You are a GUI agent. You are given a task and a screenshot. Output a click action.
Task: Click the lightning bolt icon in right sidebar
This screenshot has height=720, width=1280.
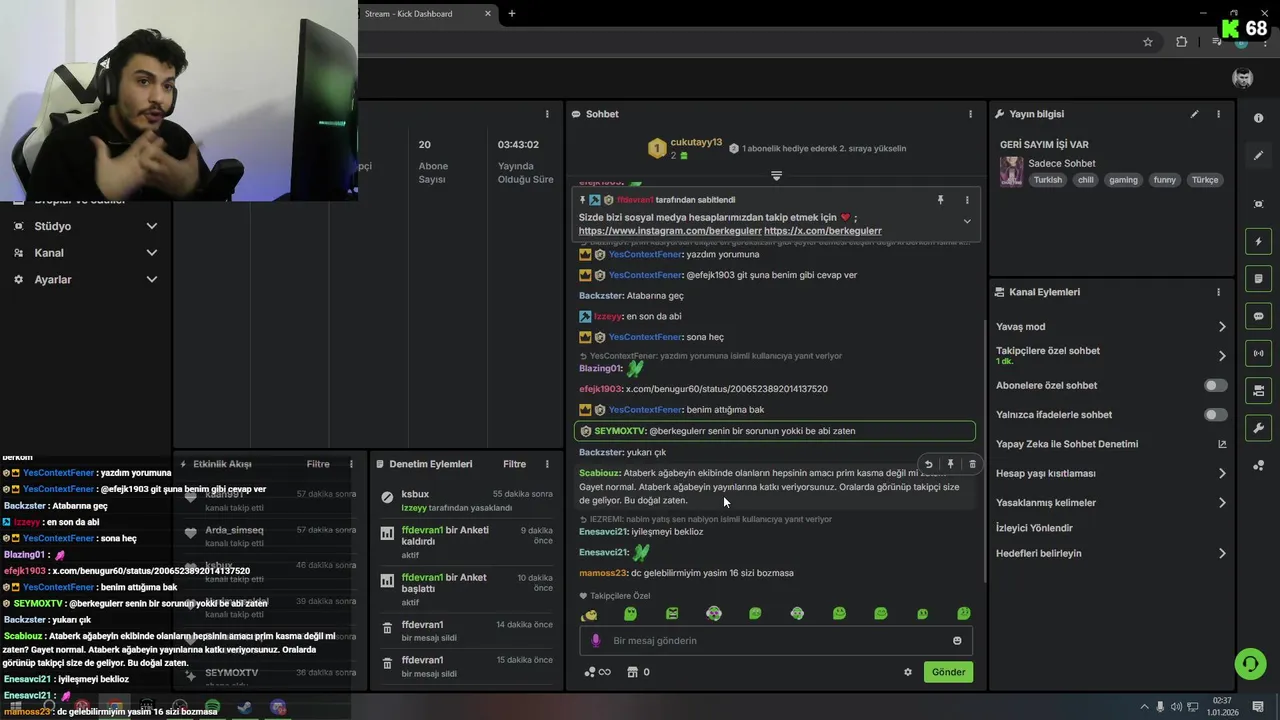[1258, 241]
